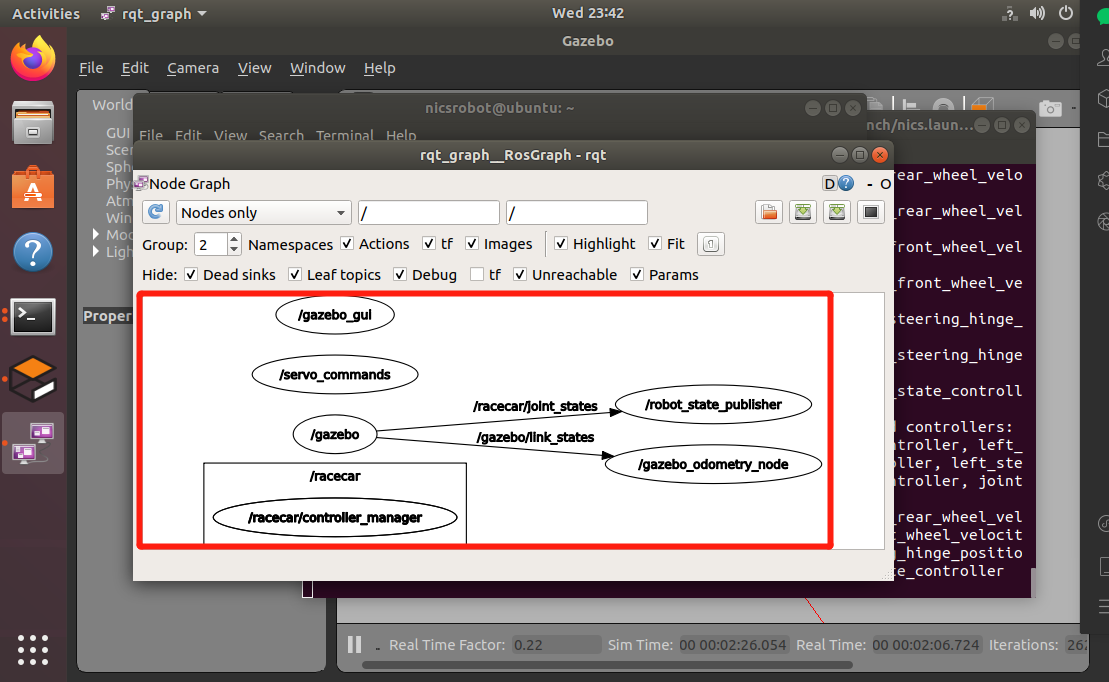Viewport: 1109px width, 682px height.
Task: Open Files manager in the dock
Action: coord(33,123)
